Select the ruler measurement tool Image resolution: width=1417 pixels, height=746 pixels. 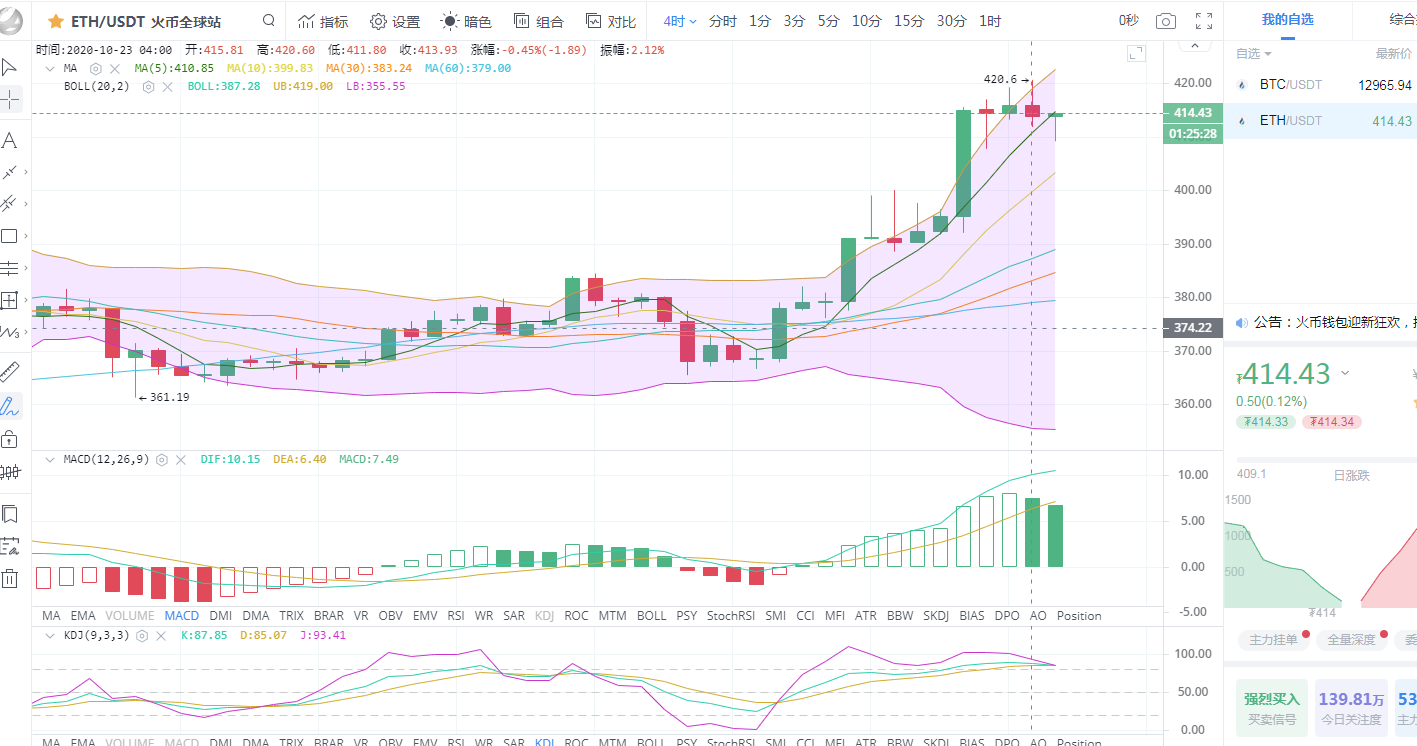click(x=10, y=373)
